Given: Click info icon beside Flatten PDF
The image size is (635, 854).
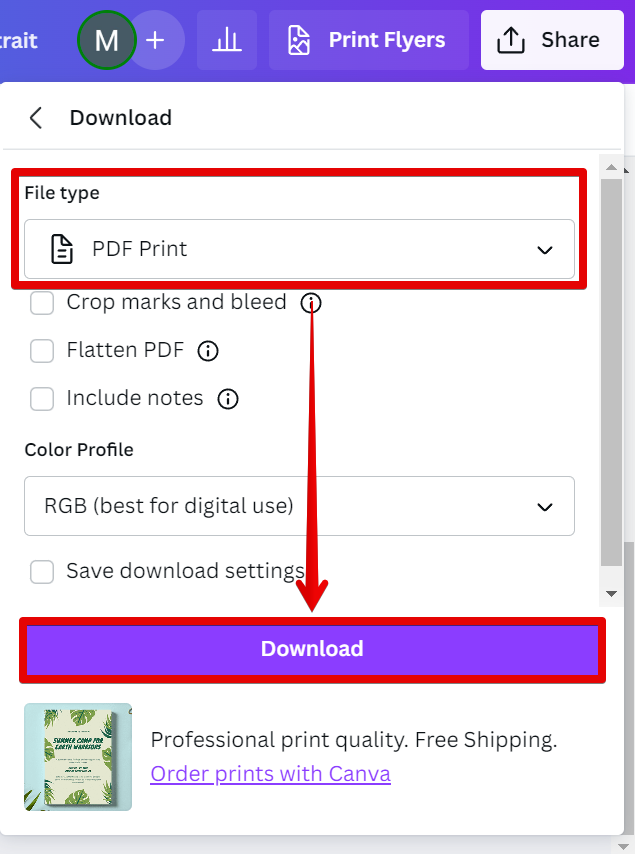Looking at the screenshot, I should point(208,351).
